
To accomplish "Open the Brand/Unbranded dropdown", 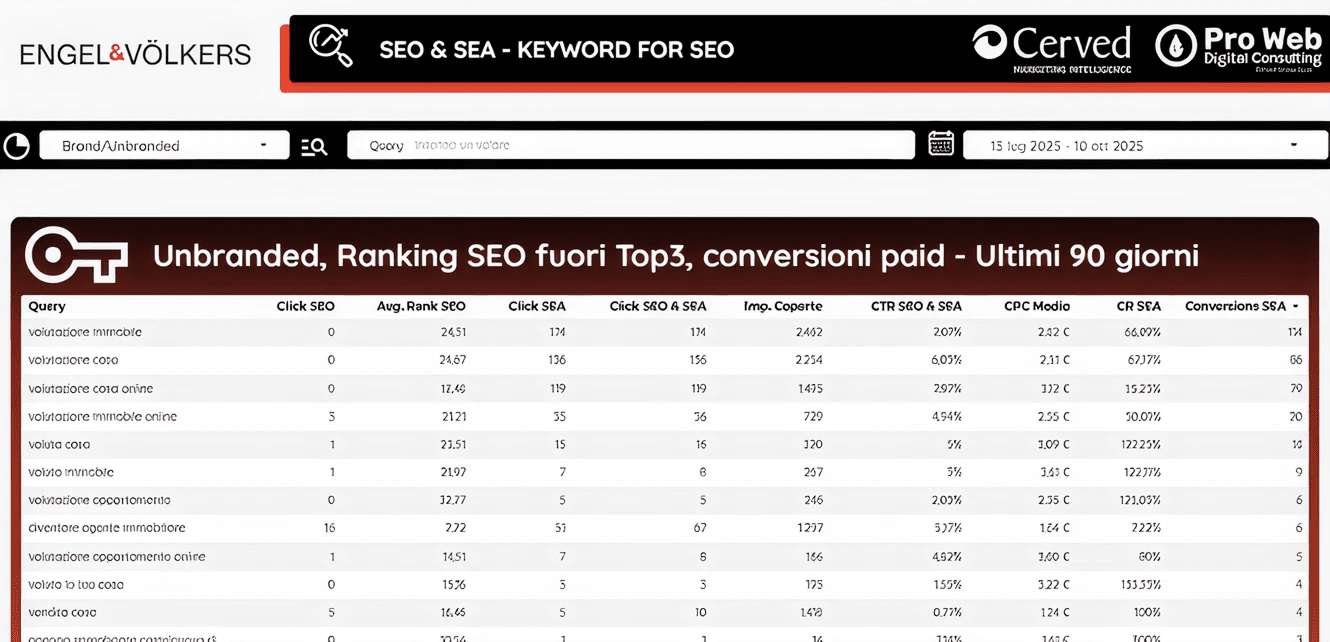I will coord(164,146).
